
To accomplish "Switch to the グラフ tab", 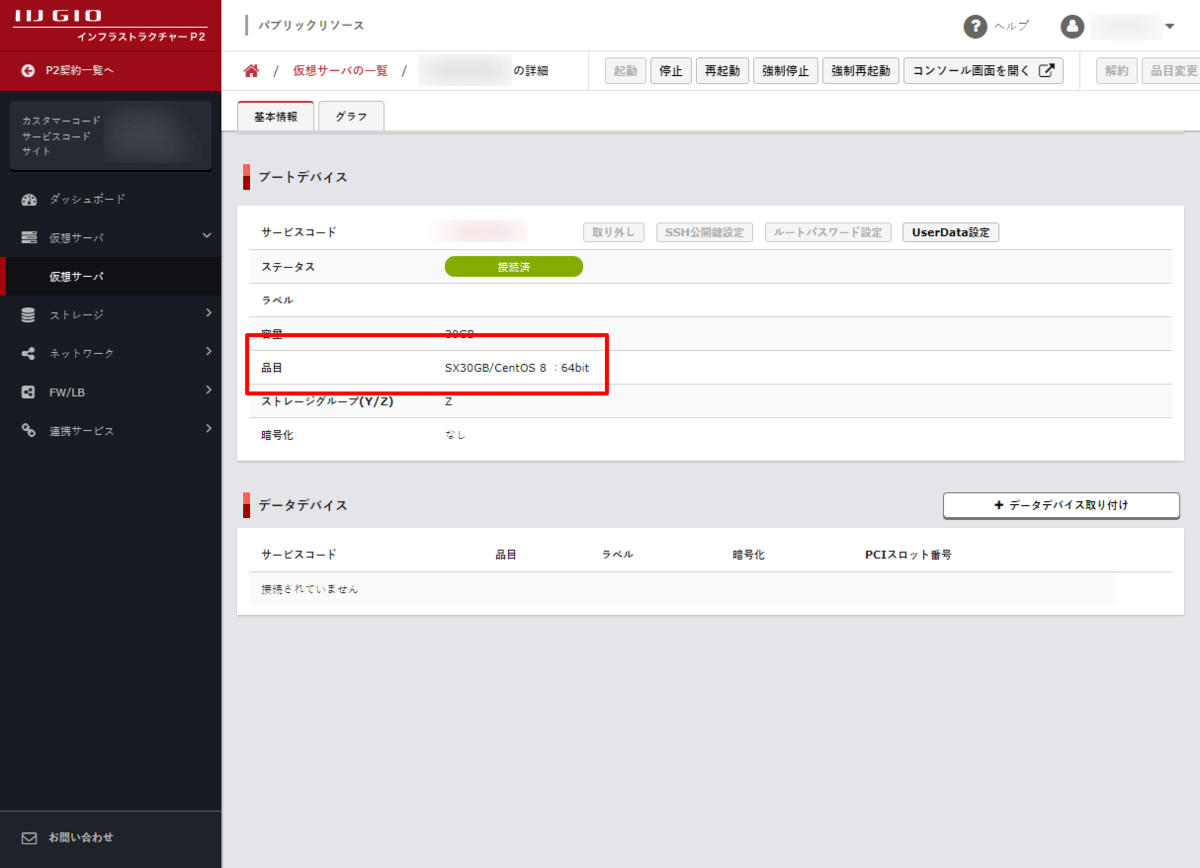I will (x=351, y=116).
